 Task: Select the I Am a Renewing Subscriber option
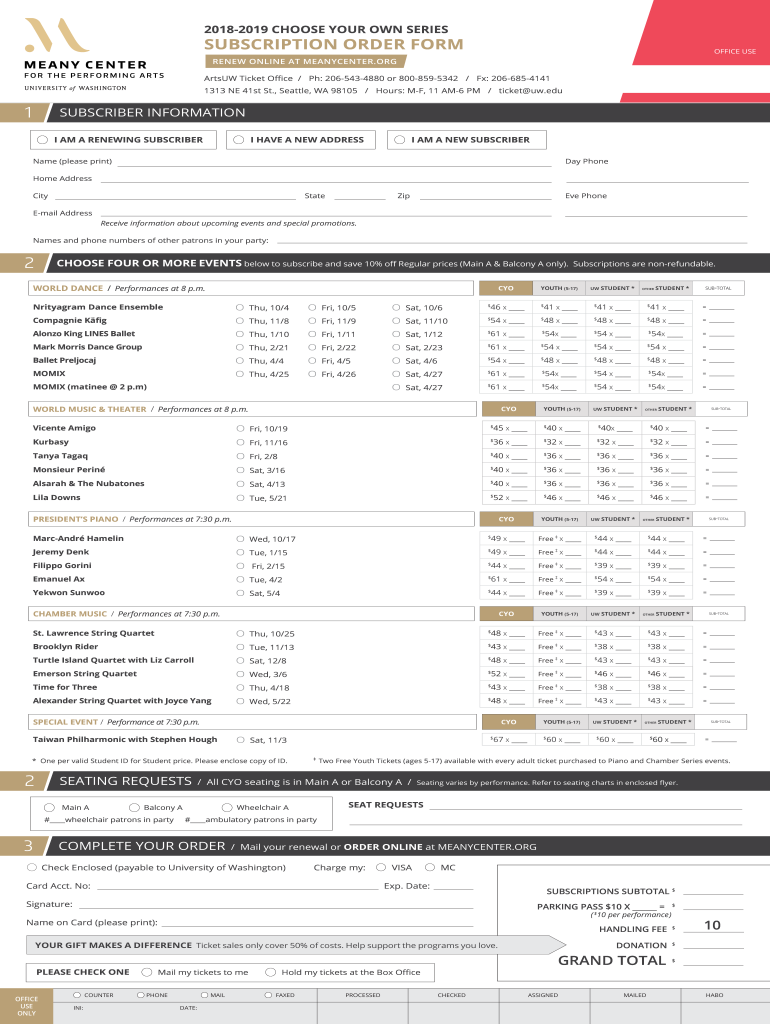pyautogui.click(x=42, y=140)
